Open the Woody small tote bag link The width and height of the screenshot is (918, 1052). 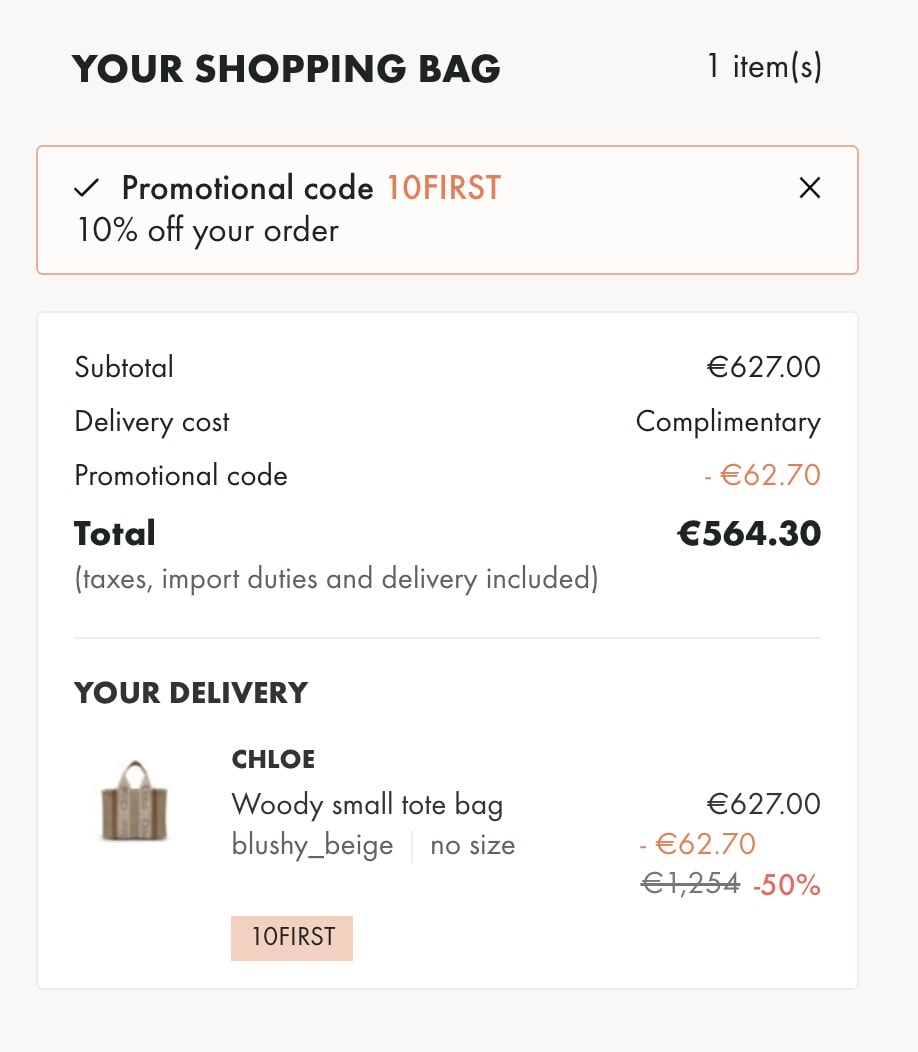[x=367, y=804]
